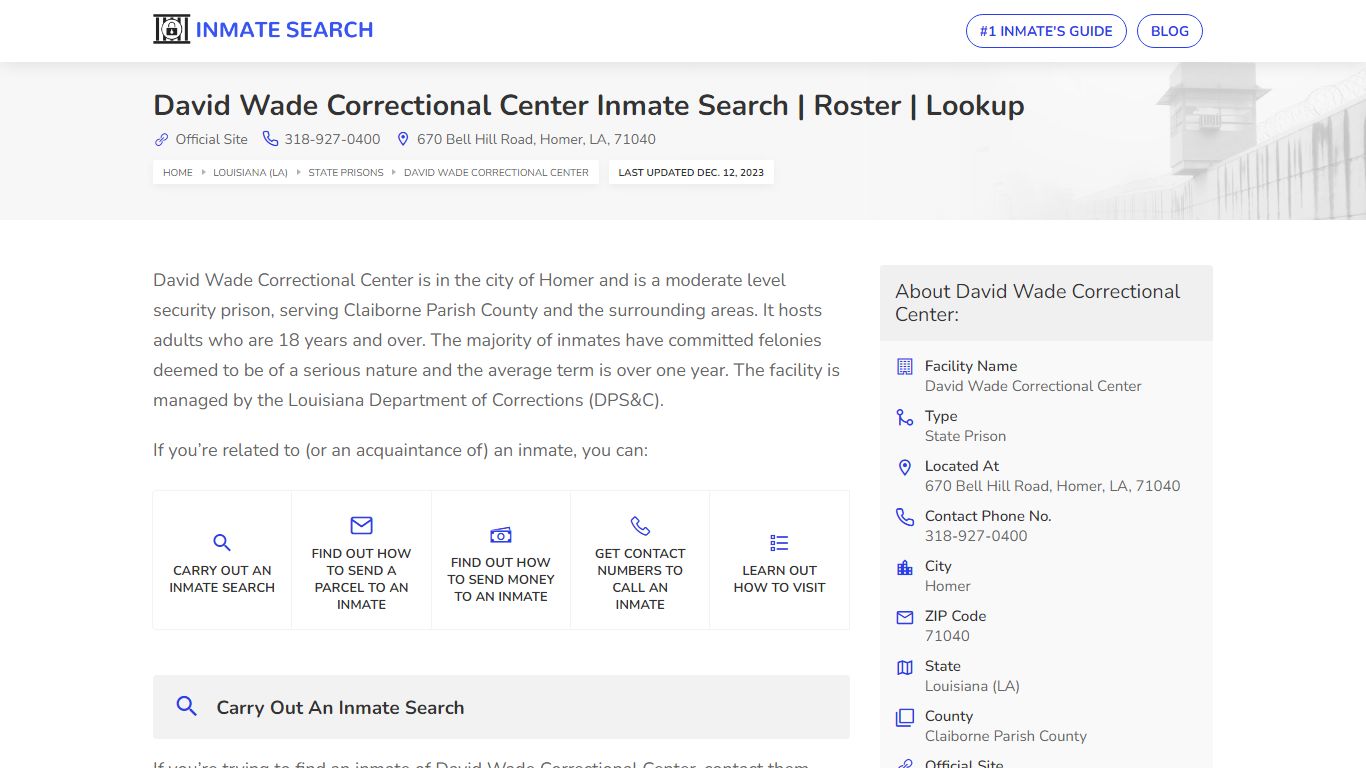Click the envelope icon in the send parcel card

point(361,525)
